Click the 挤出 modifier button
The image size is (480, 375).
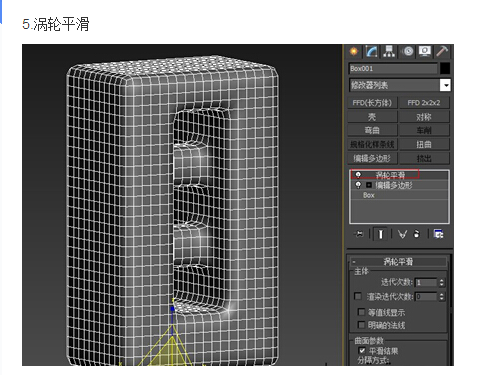[424, 158]
